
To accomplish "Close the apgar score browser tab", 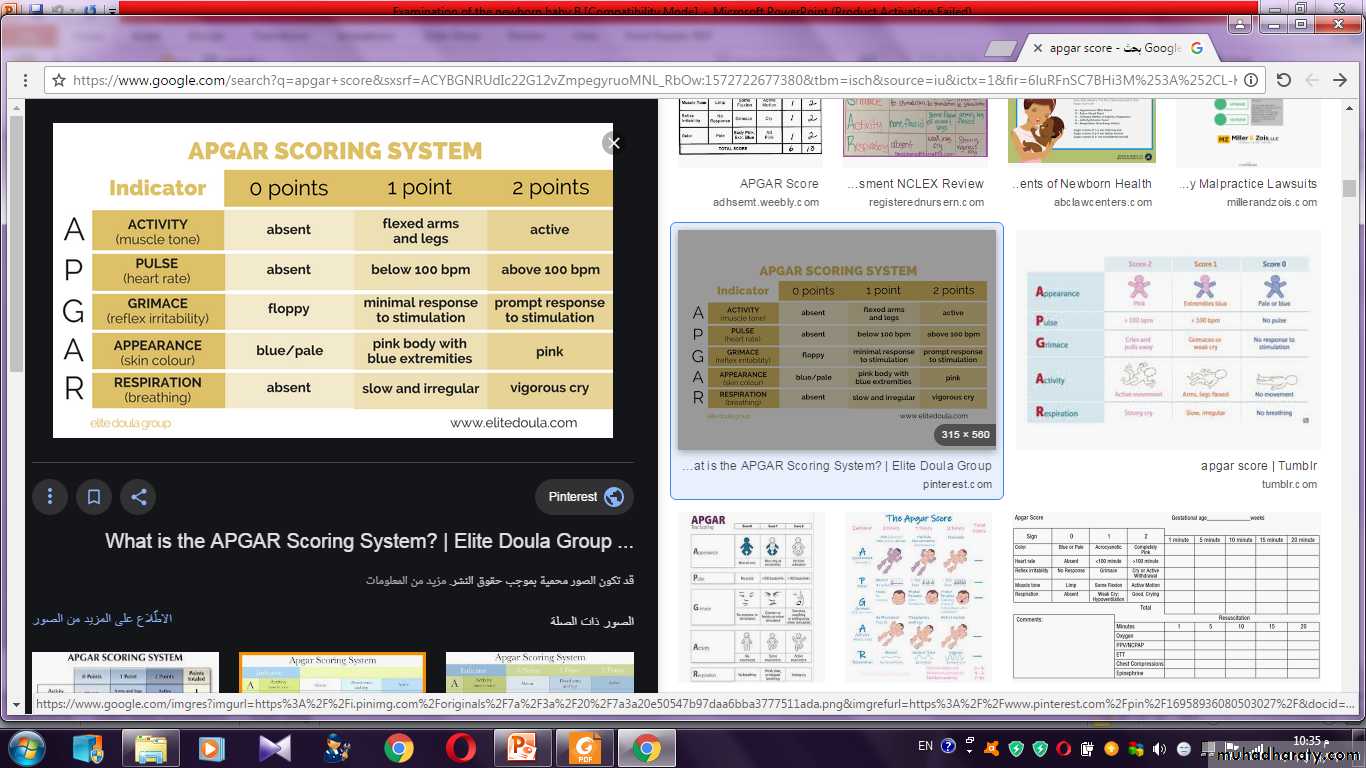I will pyautogui.click(x=1038, y=48).
